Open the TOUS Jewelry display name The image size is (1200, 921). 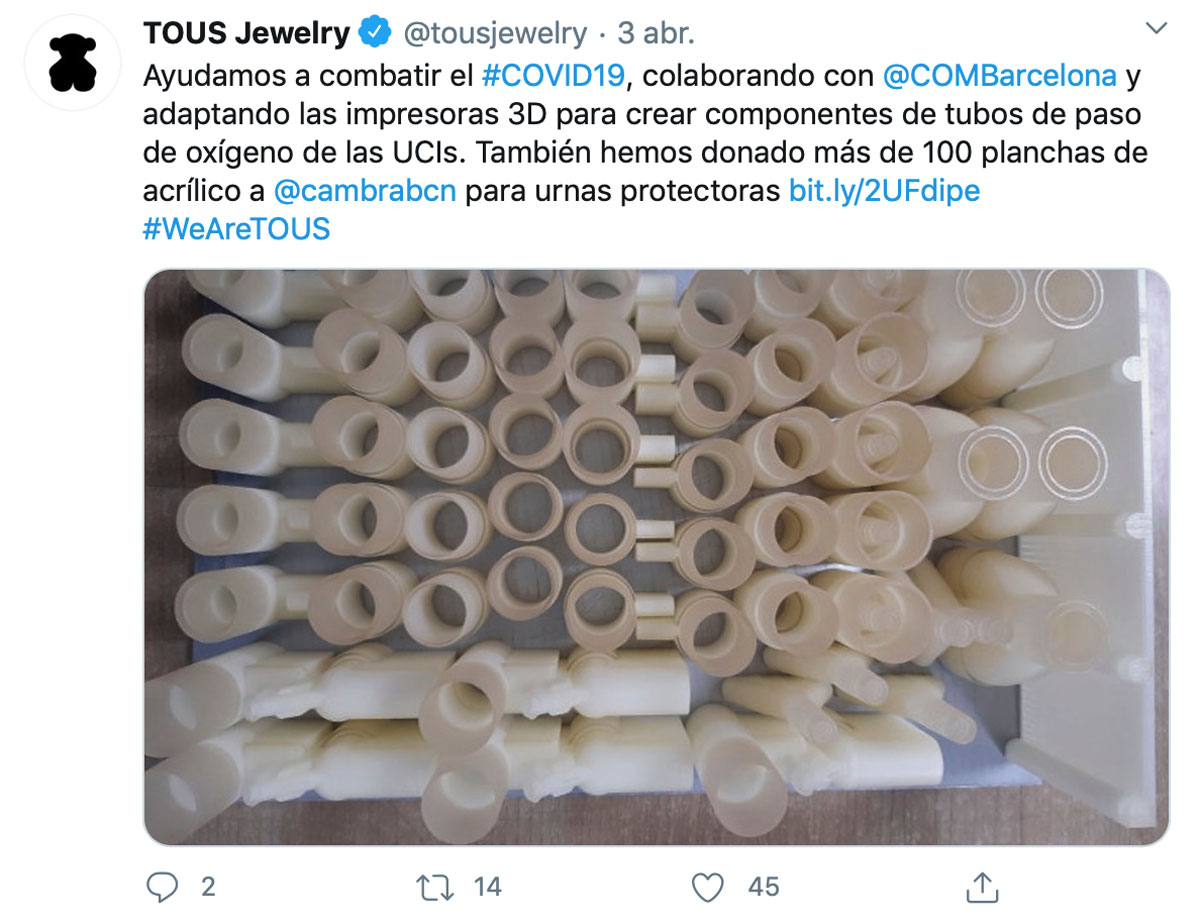click(246, 33)
